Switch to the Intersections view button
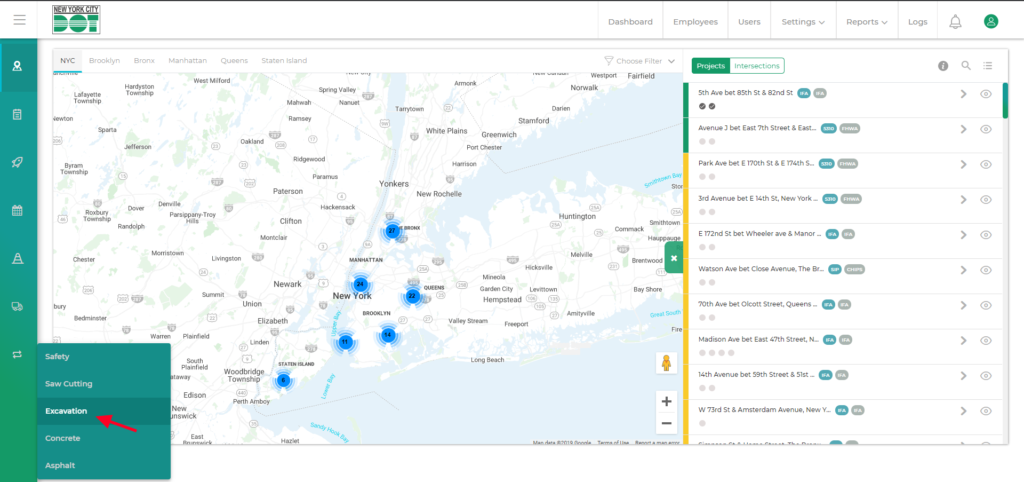Viewport: 1024px width, 482px height. (x=757, y=66)
